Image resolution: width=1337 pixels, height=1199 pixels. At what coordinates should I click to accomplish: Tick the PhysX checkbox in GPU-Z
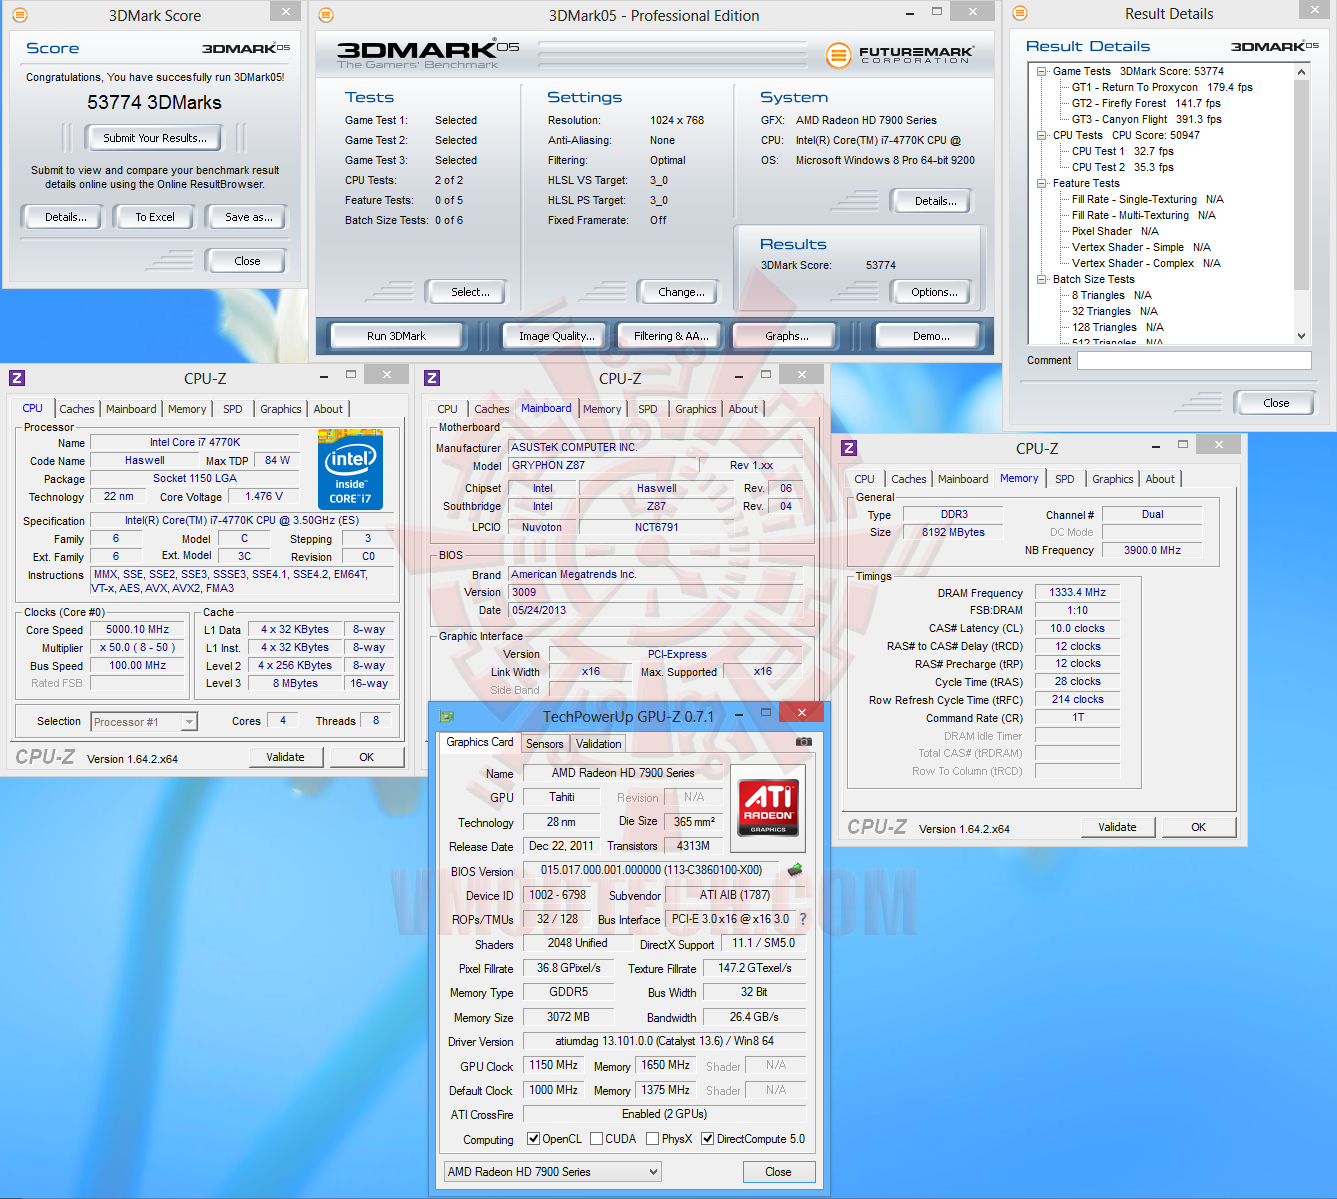[653, 1139]
